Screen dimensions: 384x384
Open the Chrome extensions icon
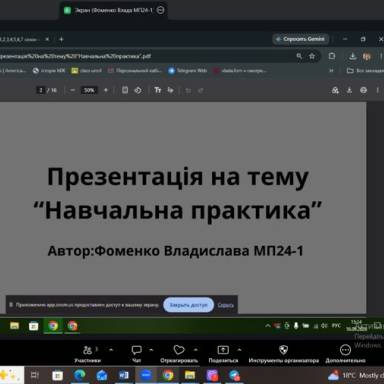click(332, 56)
